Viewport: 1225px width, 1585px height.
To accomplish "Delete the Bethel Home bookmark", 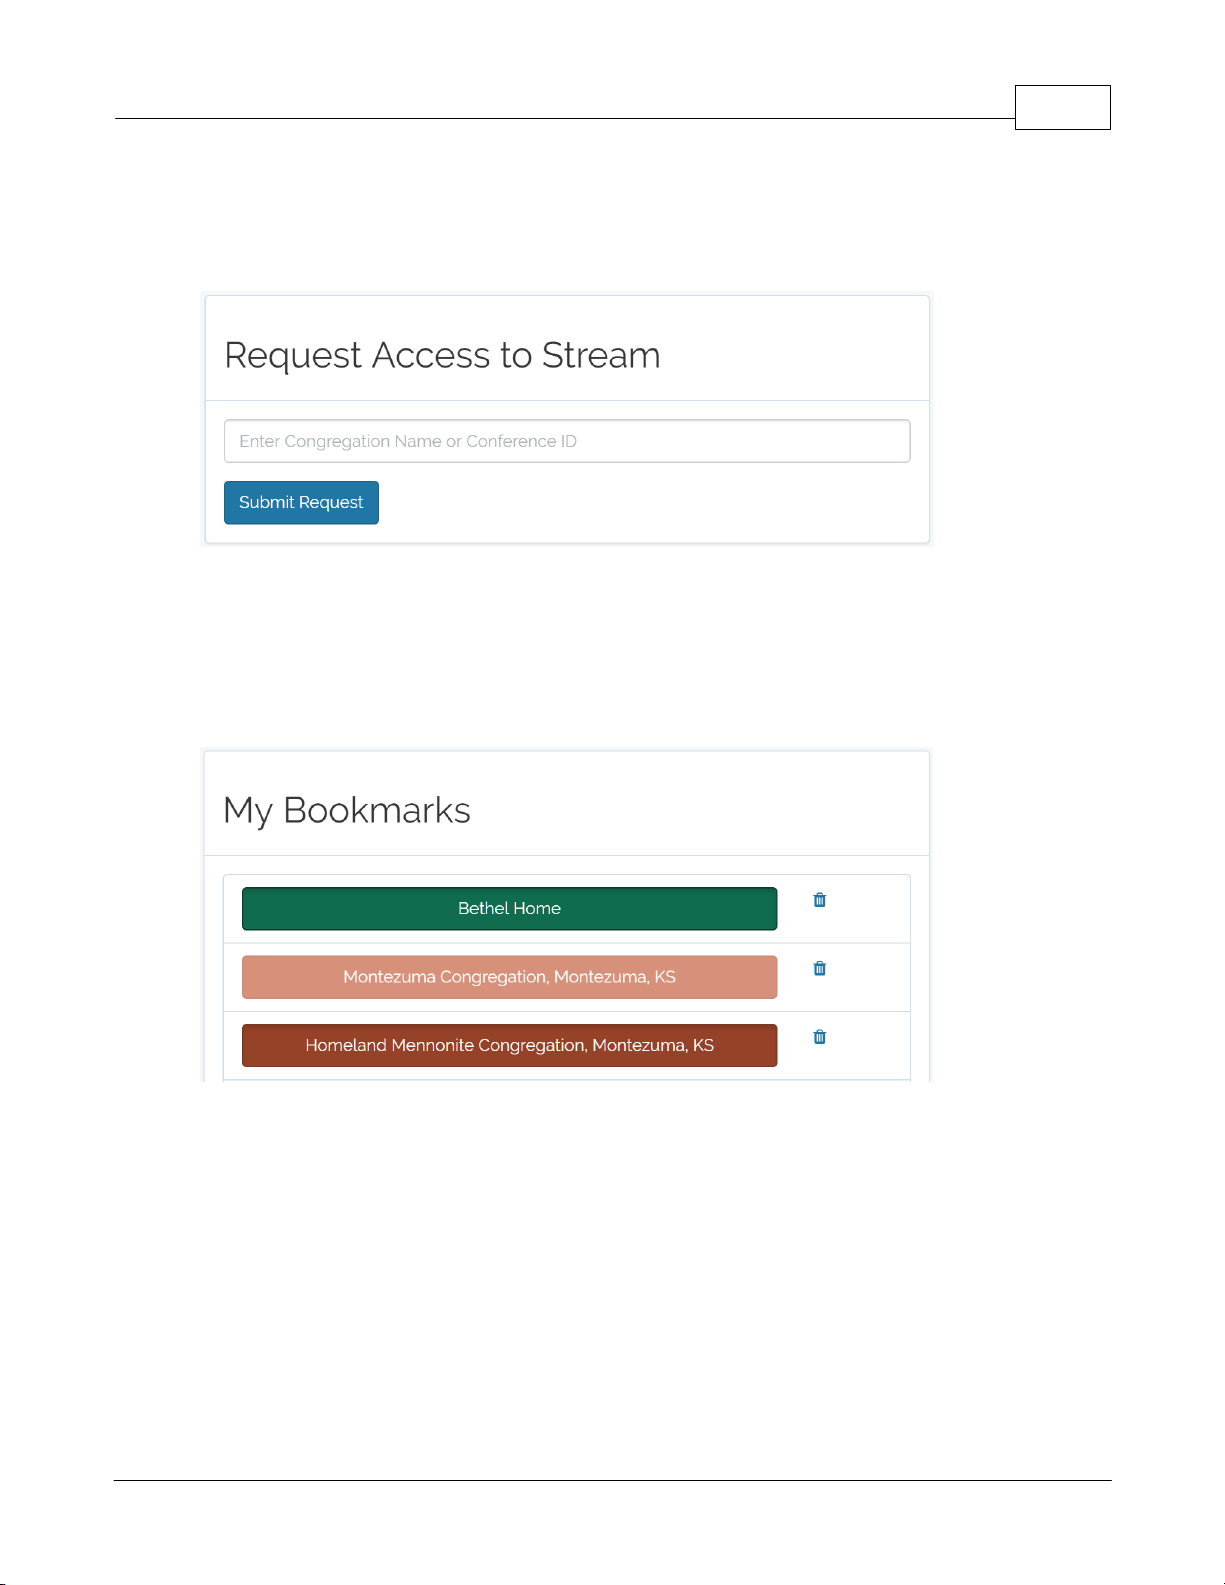I will coord(820,900).
